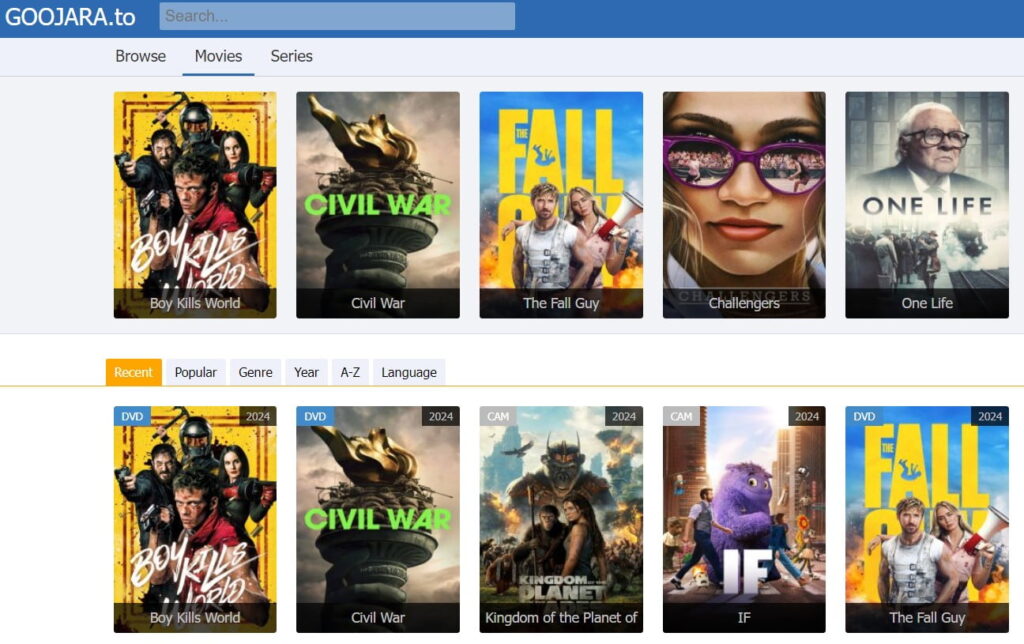Open featured The Fall Guy poster
The image size is (1024, 644).
point(561,205)
